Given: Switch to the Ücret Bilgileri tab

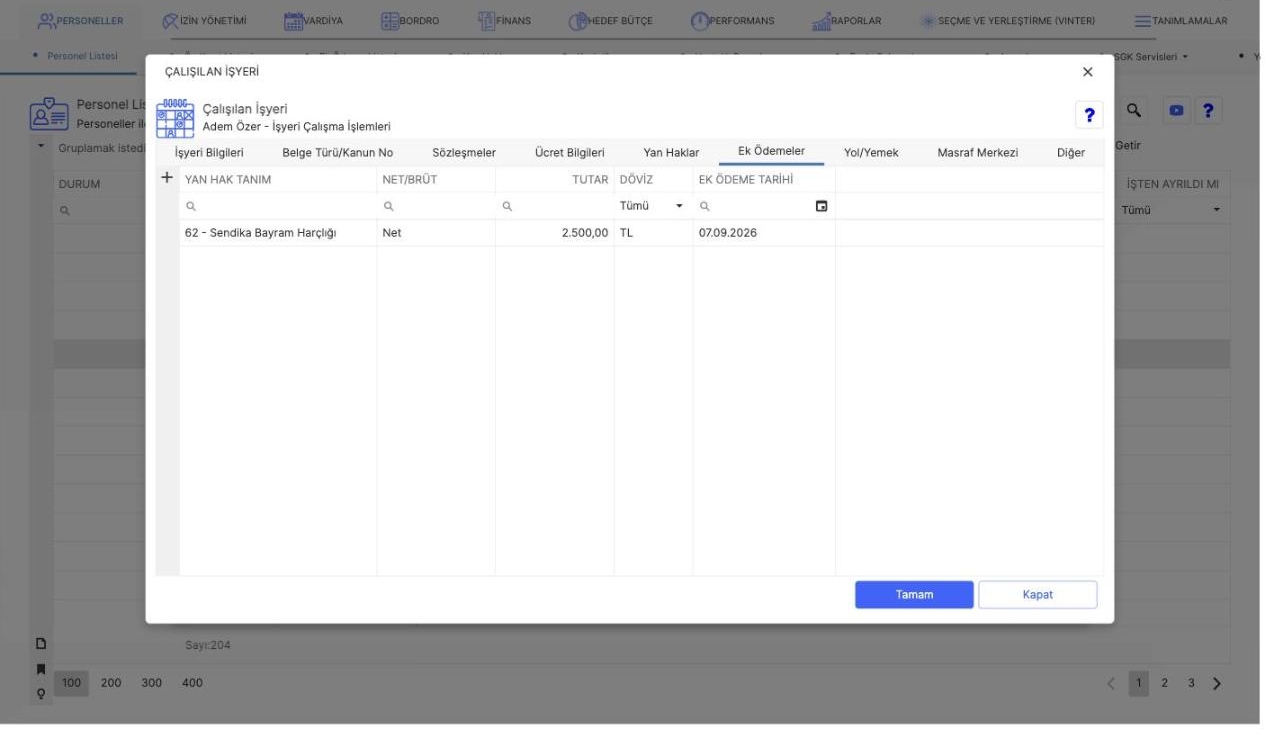Looking at the screenshot, I should tap(569, 153).
